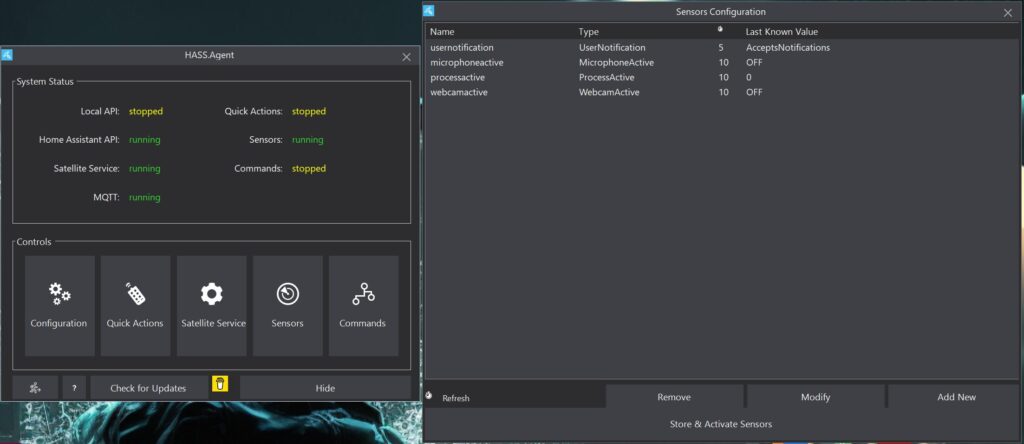Click the Refresh label in Sensors Configuration
Viewport: 1024px width, 444px height.
click(x=456, y=398)
